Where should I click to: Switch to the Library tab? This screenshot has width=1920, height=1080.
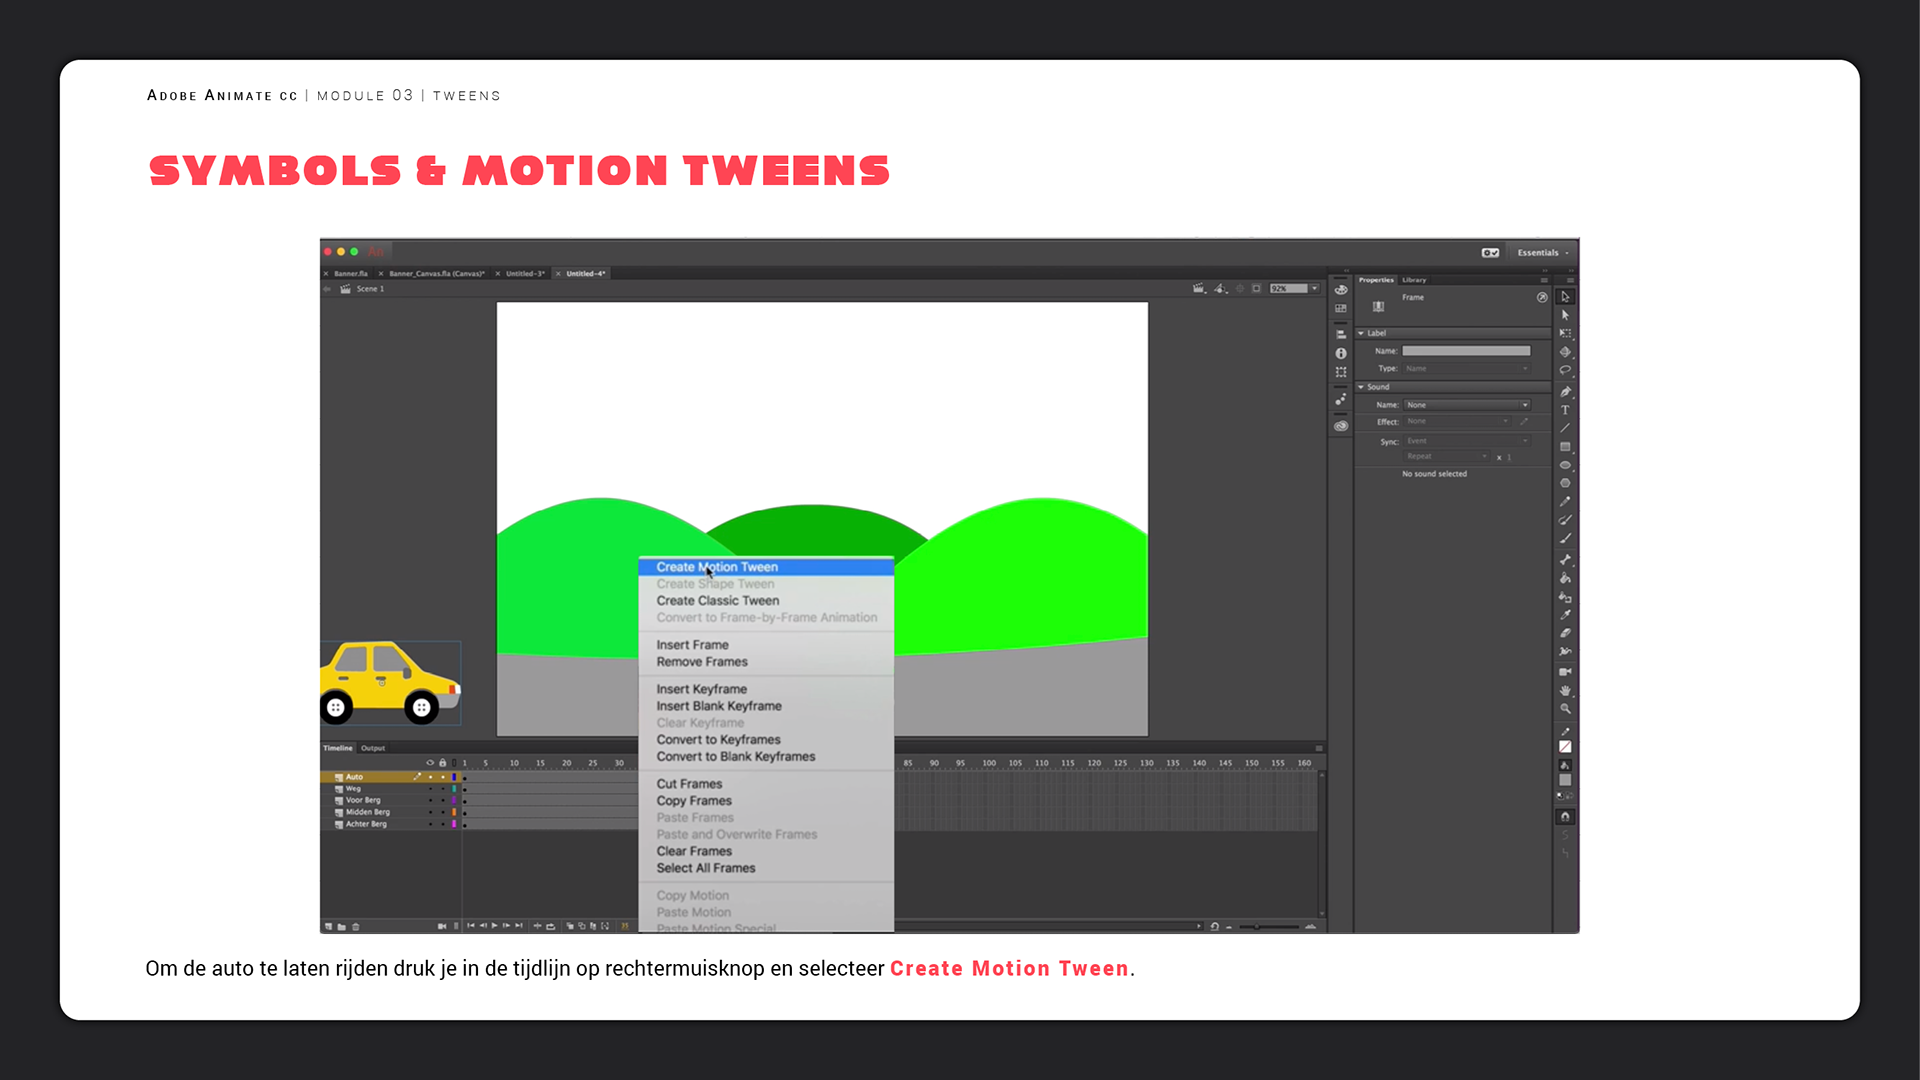click(x=1414, y=280)
